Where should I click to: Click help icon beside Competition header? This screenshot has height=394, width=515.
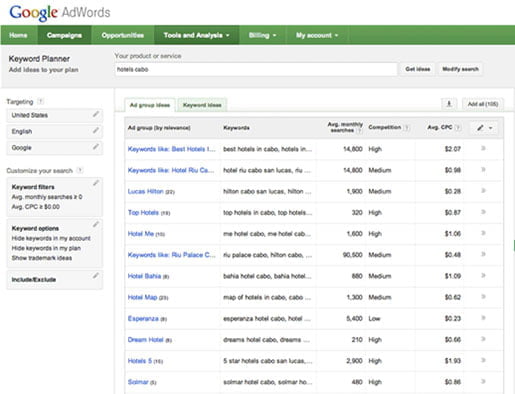[406, 127]
